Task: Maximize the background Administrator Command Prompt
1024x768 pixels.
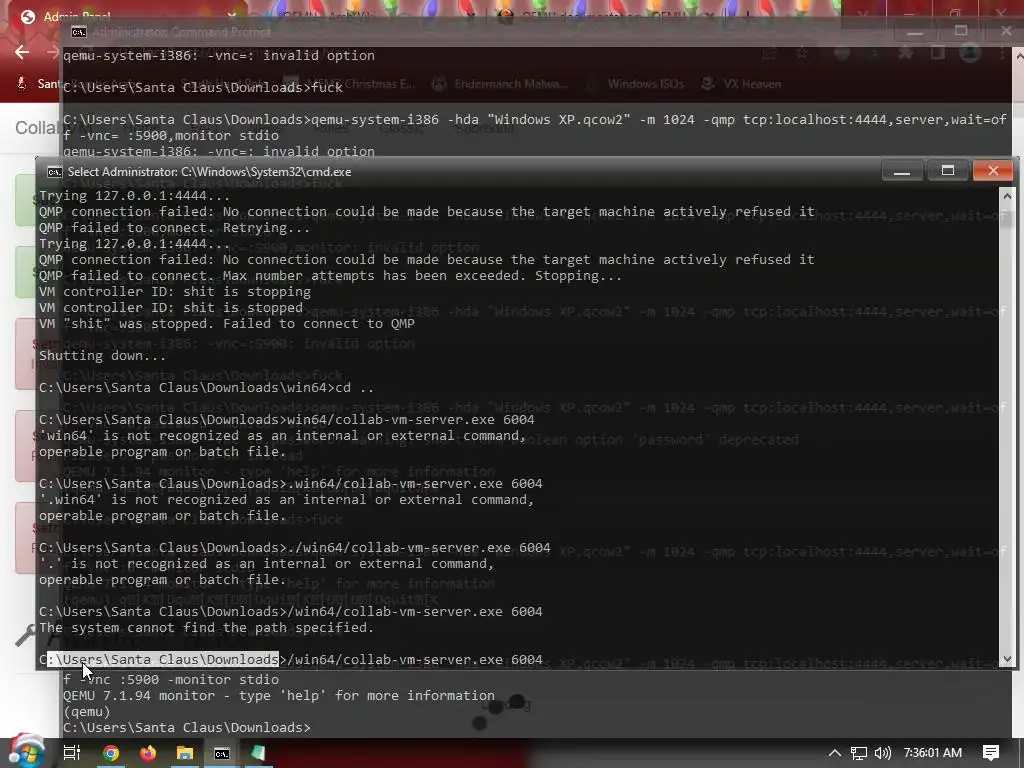Action: 961,31
